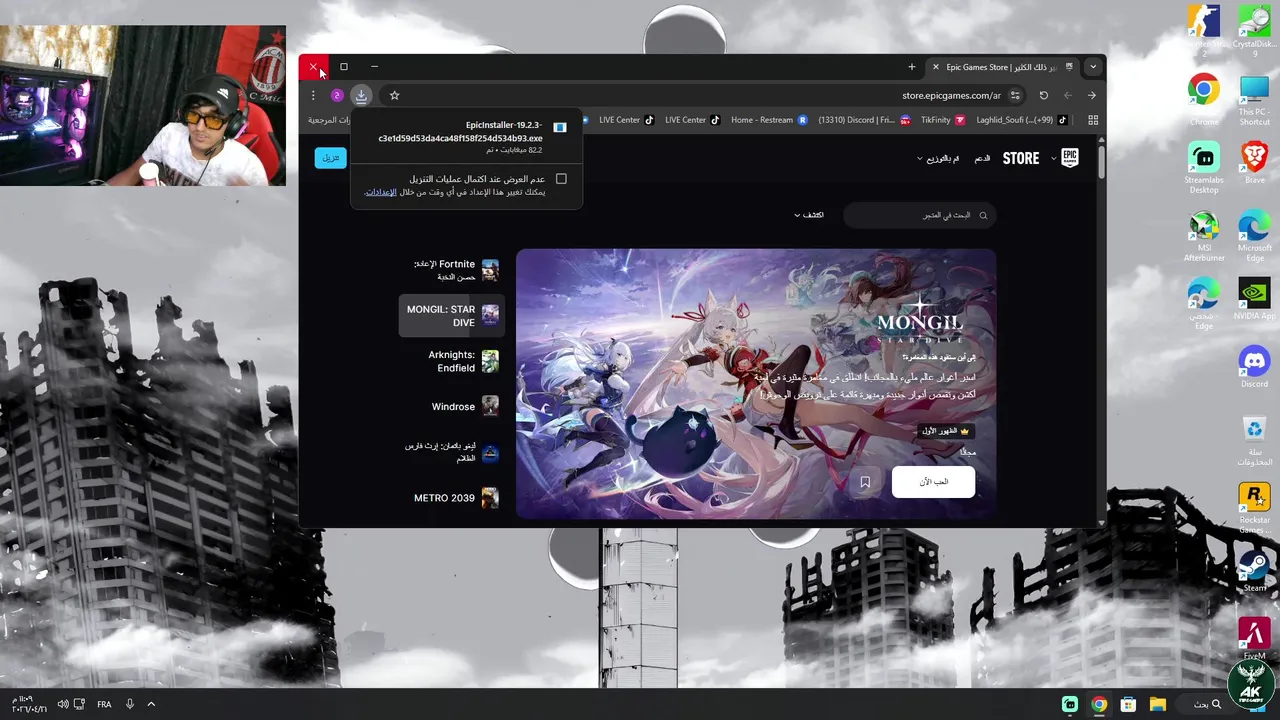Close the Epic Games Store tab
Screen dimensions: 1280x720
(935, 67)
